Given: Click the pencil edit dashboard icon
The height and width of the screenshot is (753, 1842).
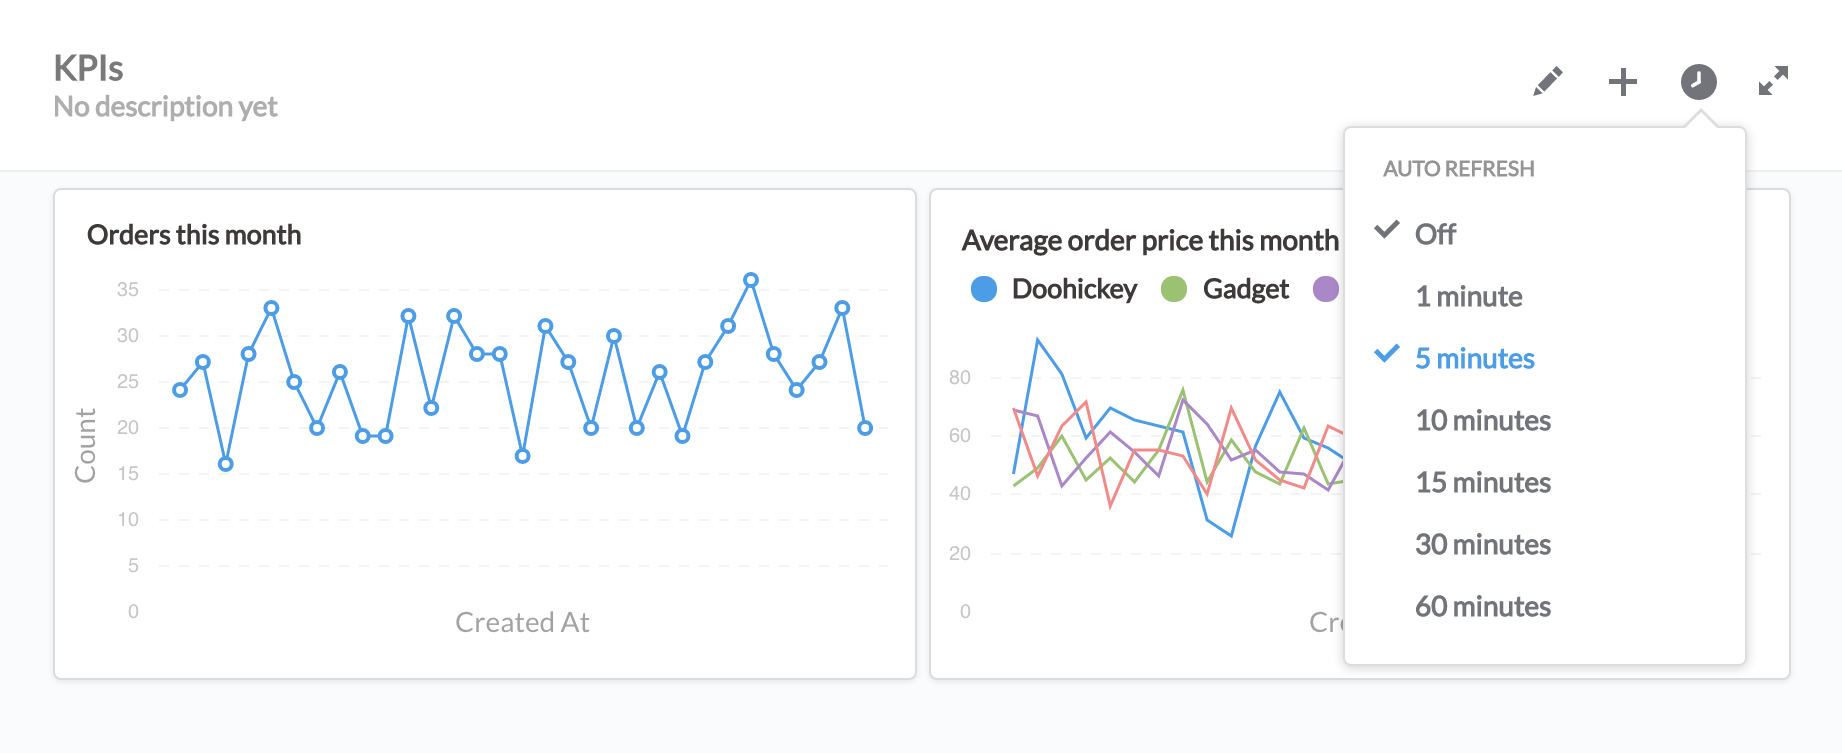Looking at the screenshot, I should point(1547,82).
